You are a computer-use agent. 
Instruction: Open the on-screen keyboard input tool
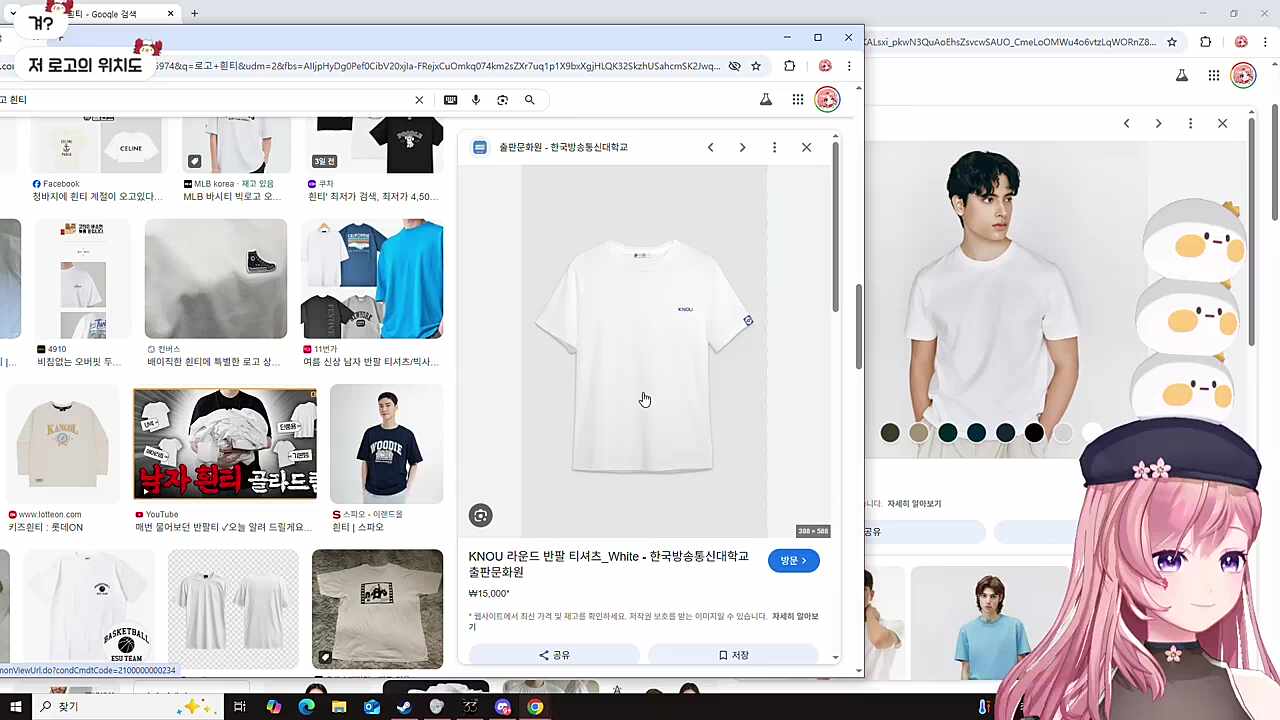click(x=451, y=100)
